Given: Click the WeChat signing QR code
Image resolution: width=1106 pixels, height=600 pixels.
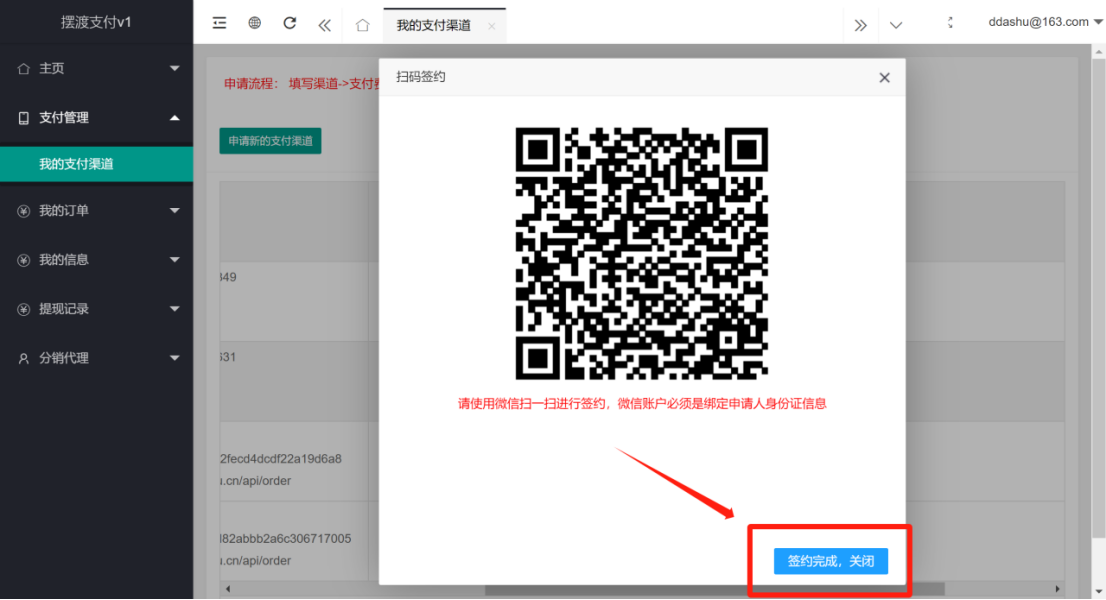Looking at the screenshot, I should 642,254.
